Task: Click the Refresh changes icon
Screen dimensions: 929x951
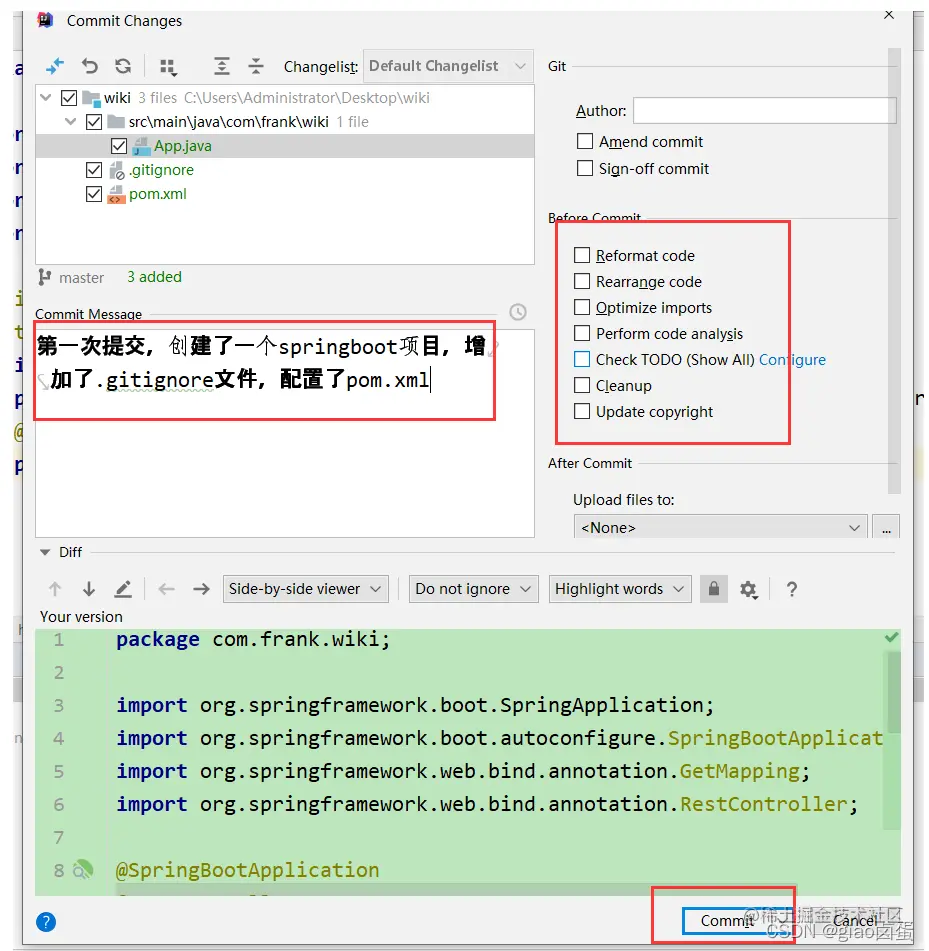Action: (124, 66)
